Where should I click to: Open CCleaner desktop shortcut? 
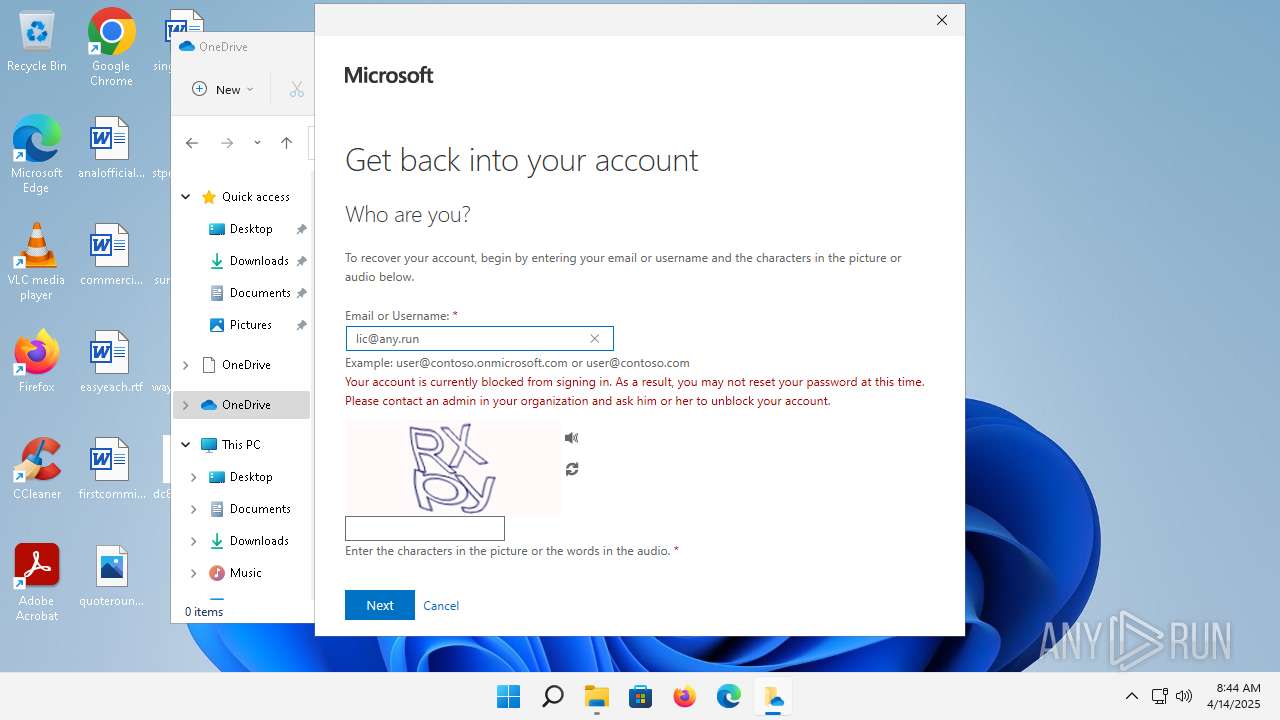click(x=37, y=469)
